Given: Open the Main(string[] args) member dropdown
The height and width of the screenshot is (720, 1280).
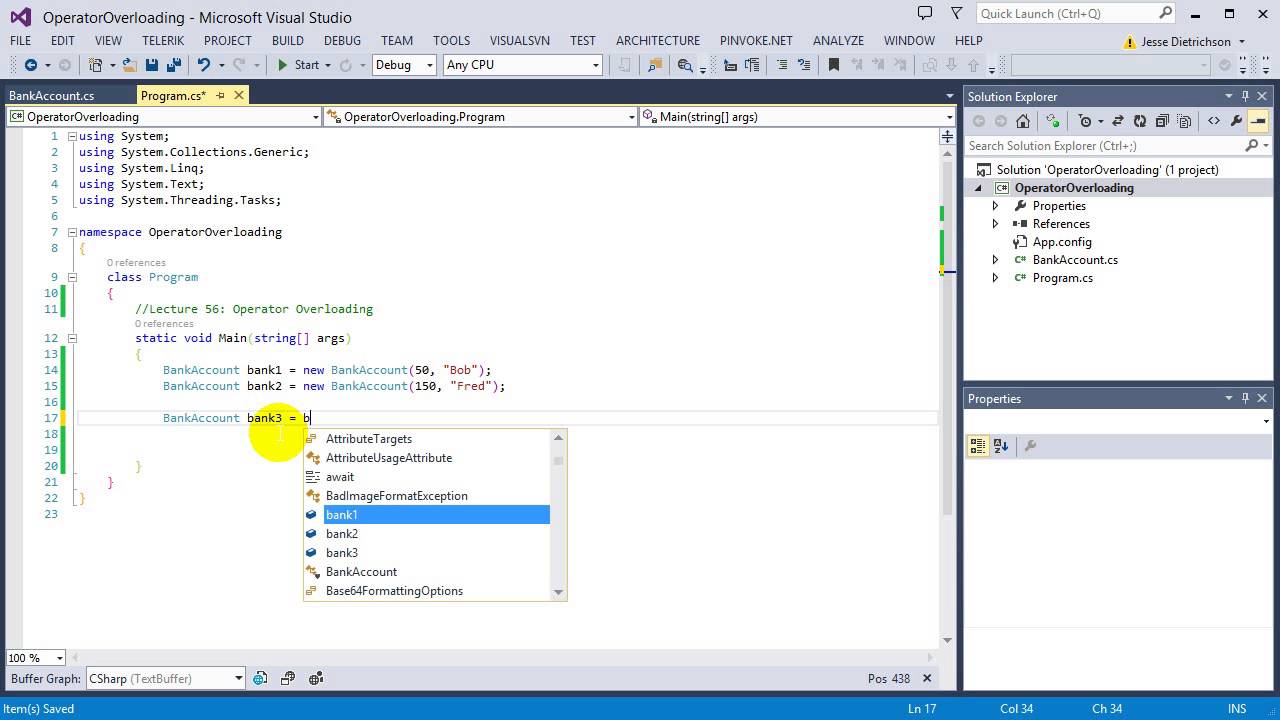Looking at the screenshot, I should point(949,117).
